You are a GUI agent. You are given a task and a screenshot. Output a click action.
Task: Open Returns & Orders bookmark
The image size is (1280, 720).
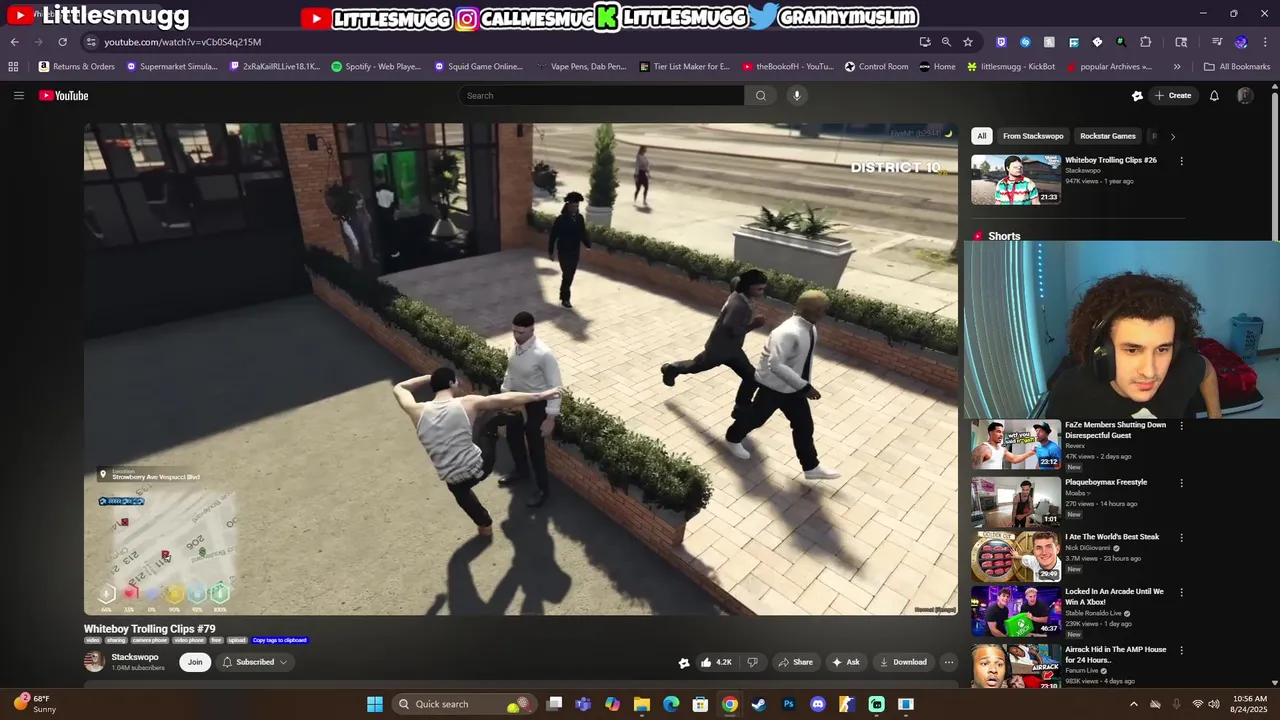pyautogui.click(x=77, y=67)
